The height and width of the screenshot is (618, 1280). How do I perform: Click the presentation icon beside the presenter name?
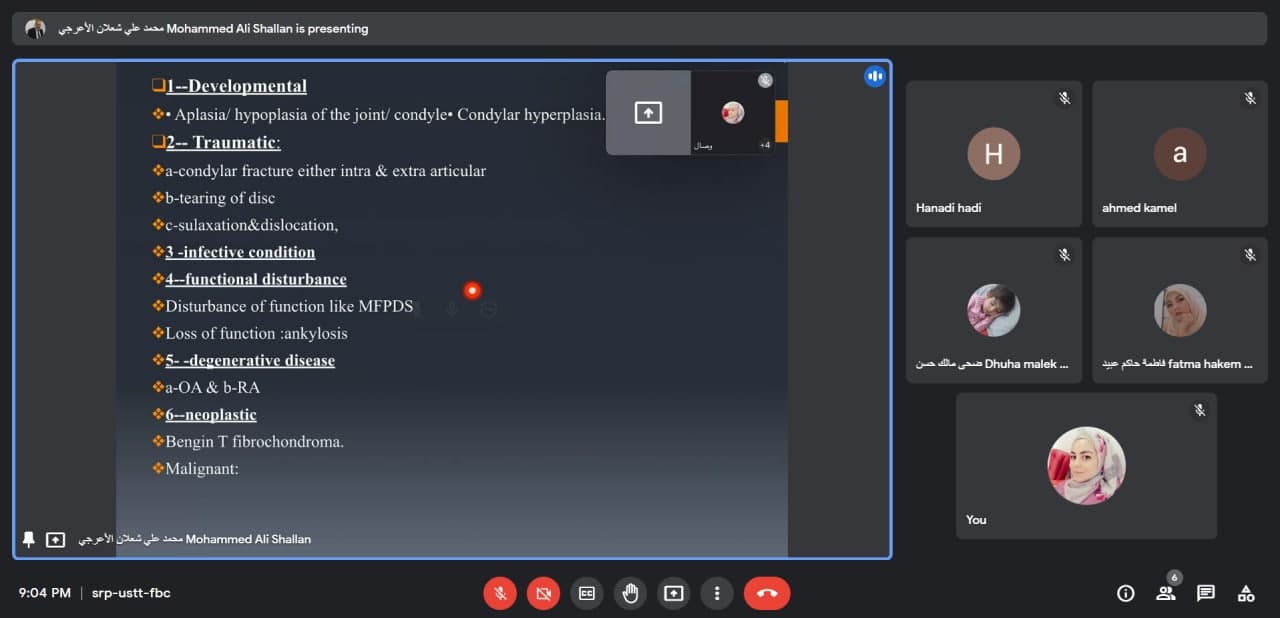point(56,539)
